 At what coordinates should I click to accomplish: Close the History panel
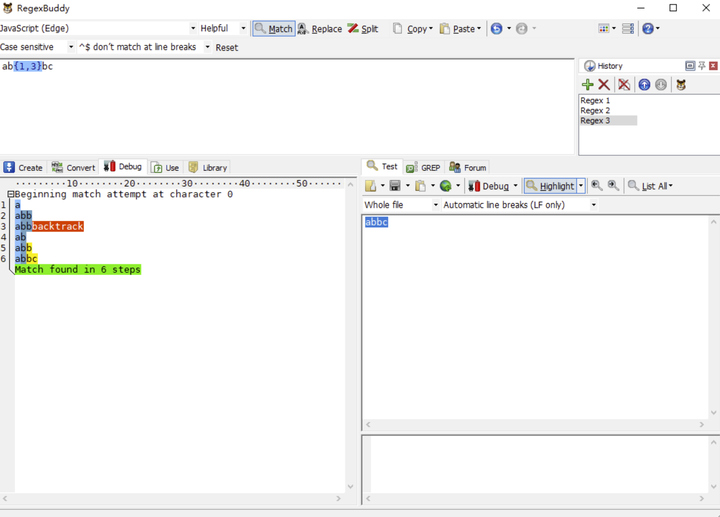713,66
